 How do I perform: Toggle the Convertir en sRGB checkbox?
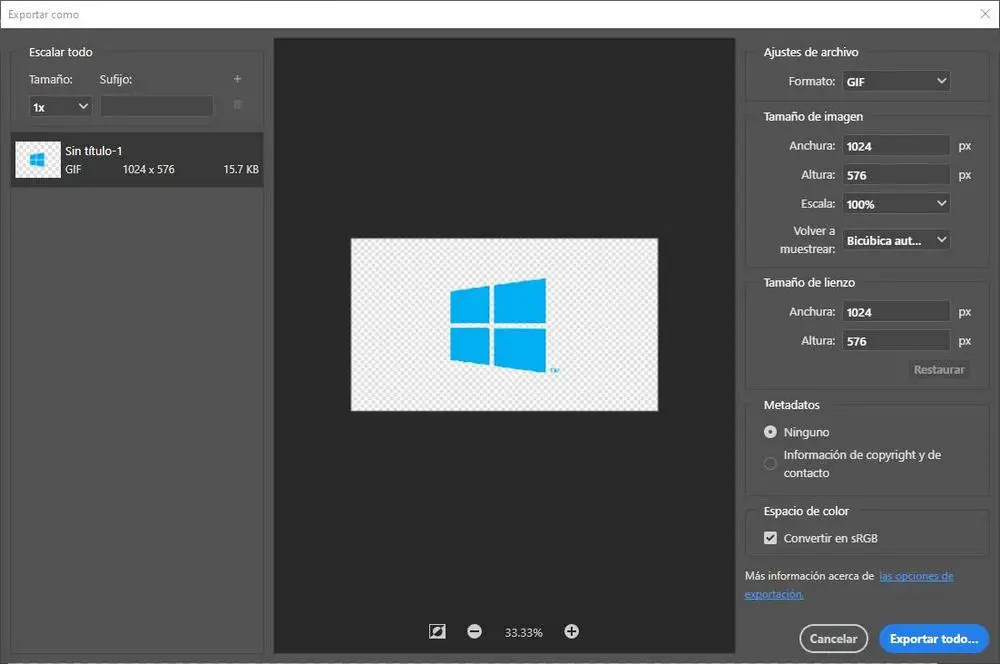(x=770, y=538)
